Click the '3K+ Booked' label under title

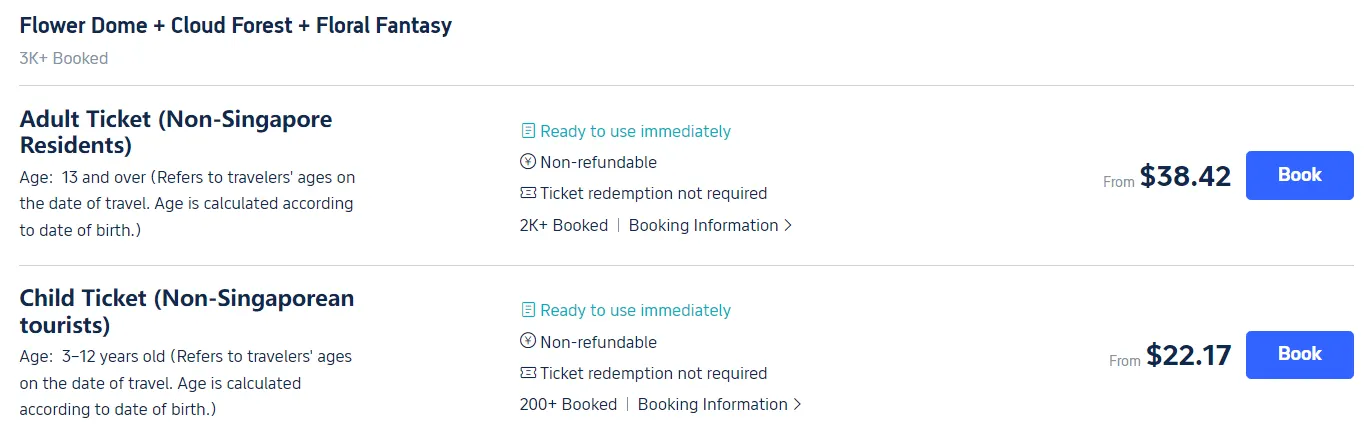(64, 58)
